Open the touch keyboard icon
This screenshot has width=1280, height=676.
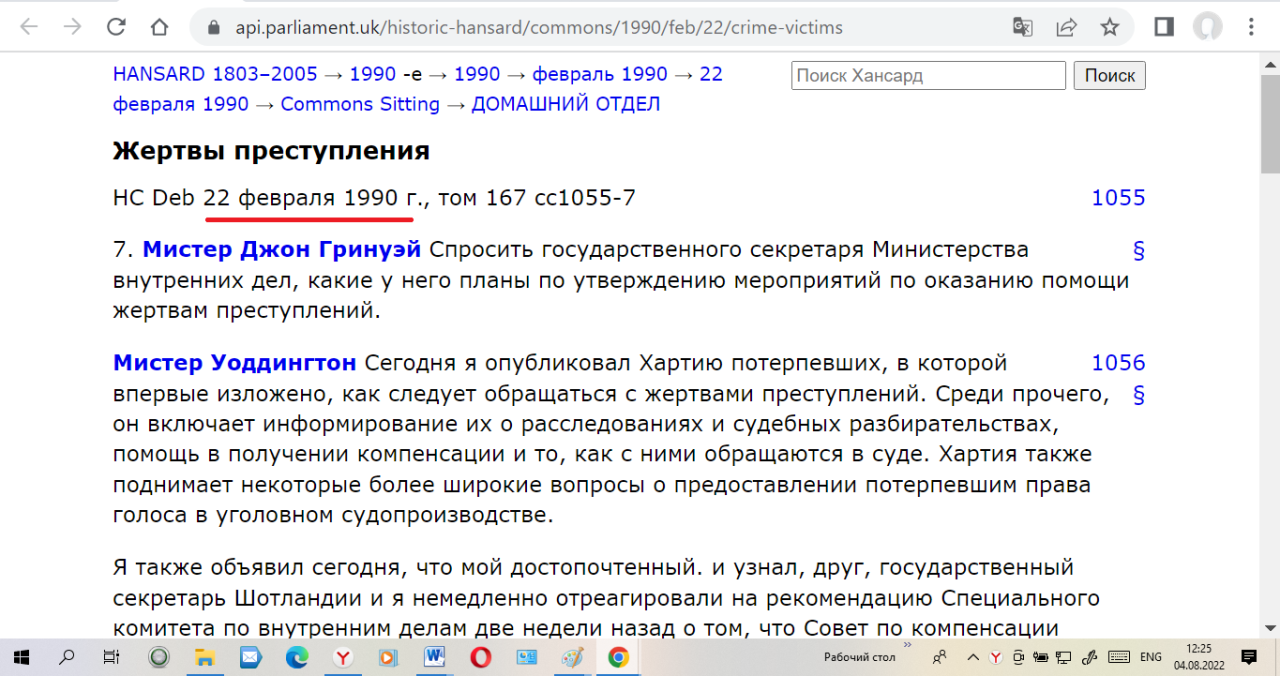point(1119,657)
